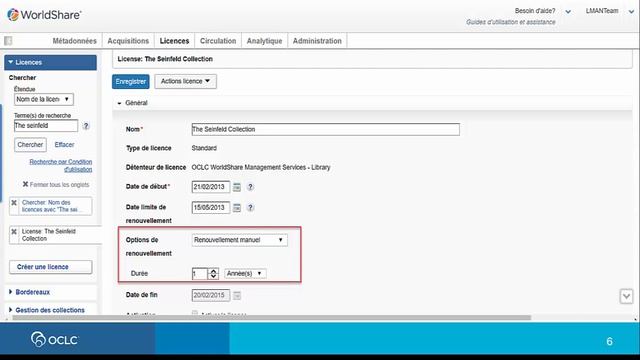The height and width of the screenshot is (360, 640).
Task: Open Recherche par Condition d'utilisation link
Action: [x=61, y=166]
